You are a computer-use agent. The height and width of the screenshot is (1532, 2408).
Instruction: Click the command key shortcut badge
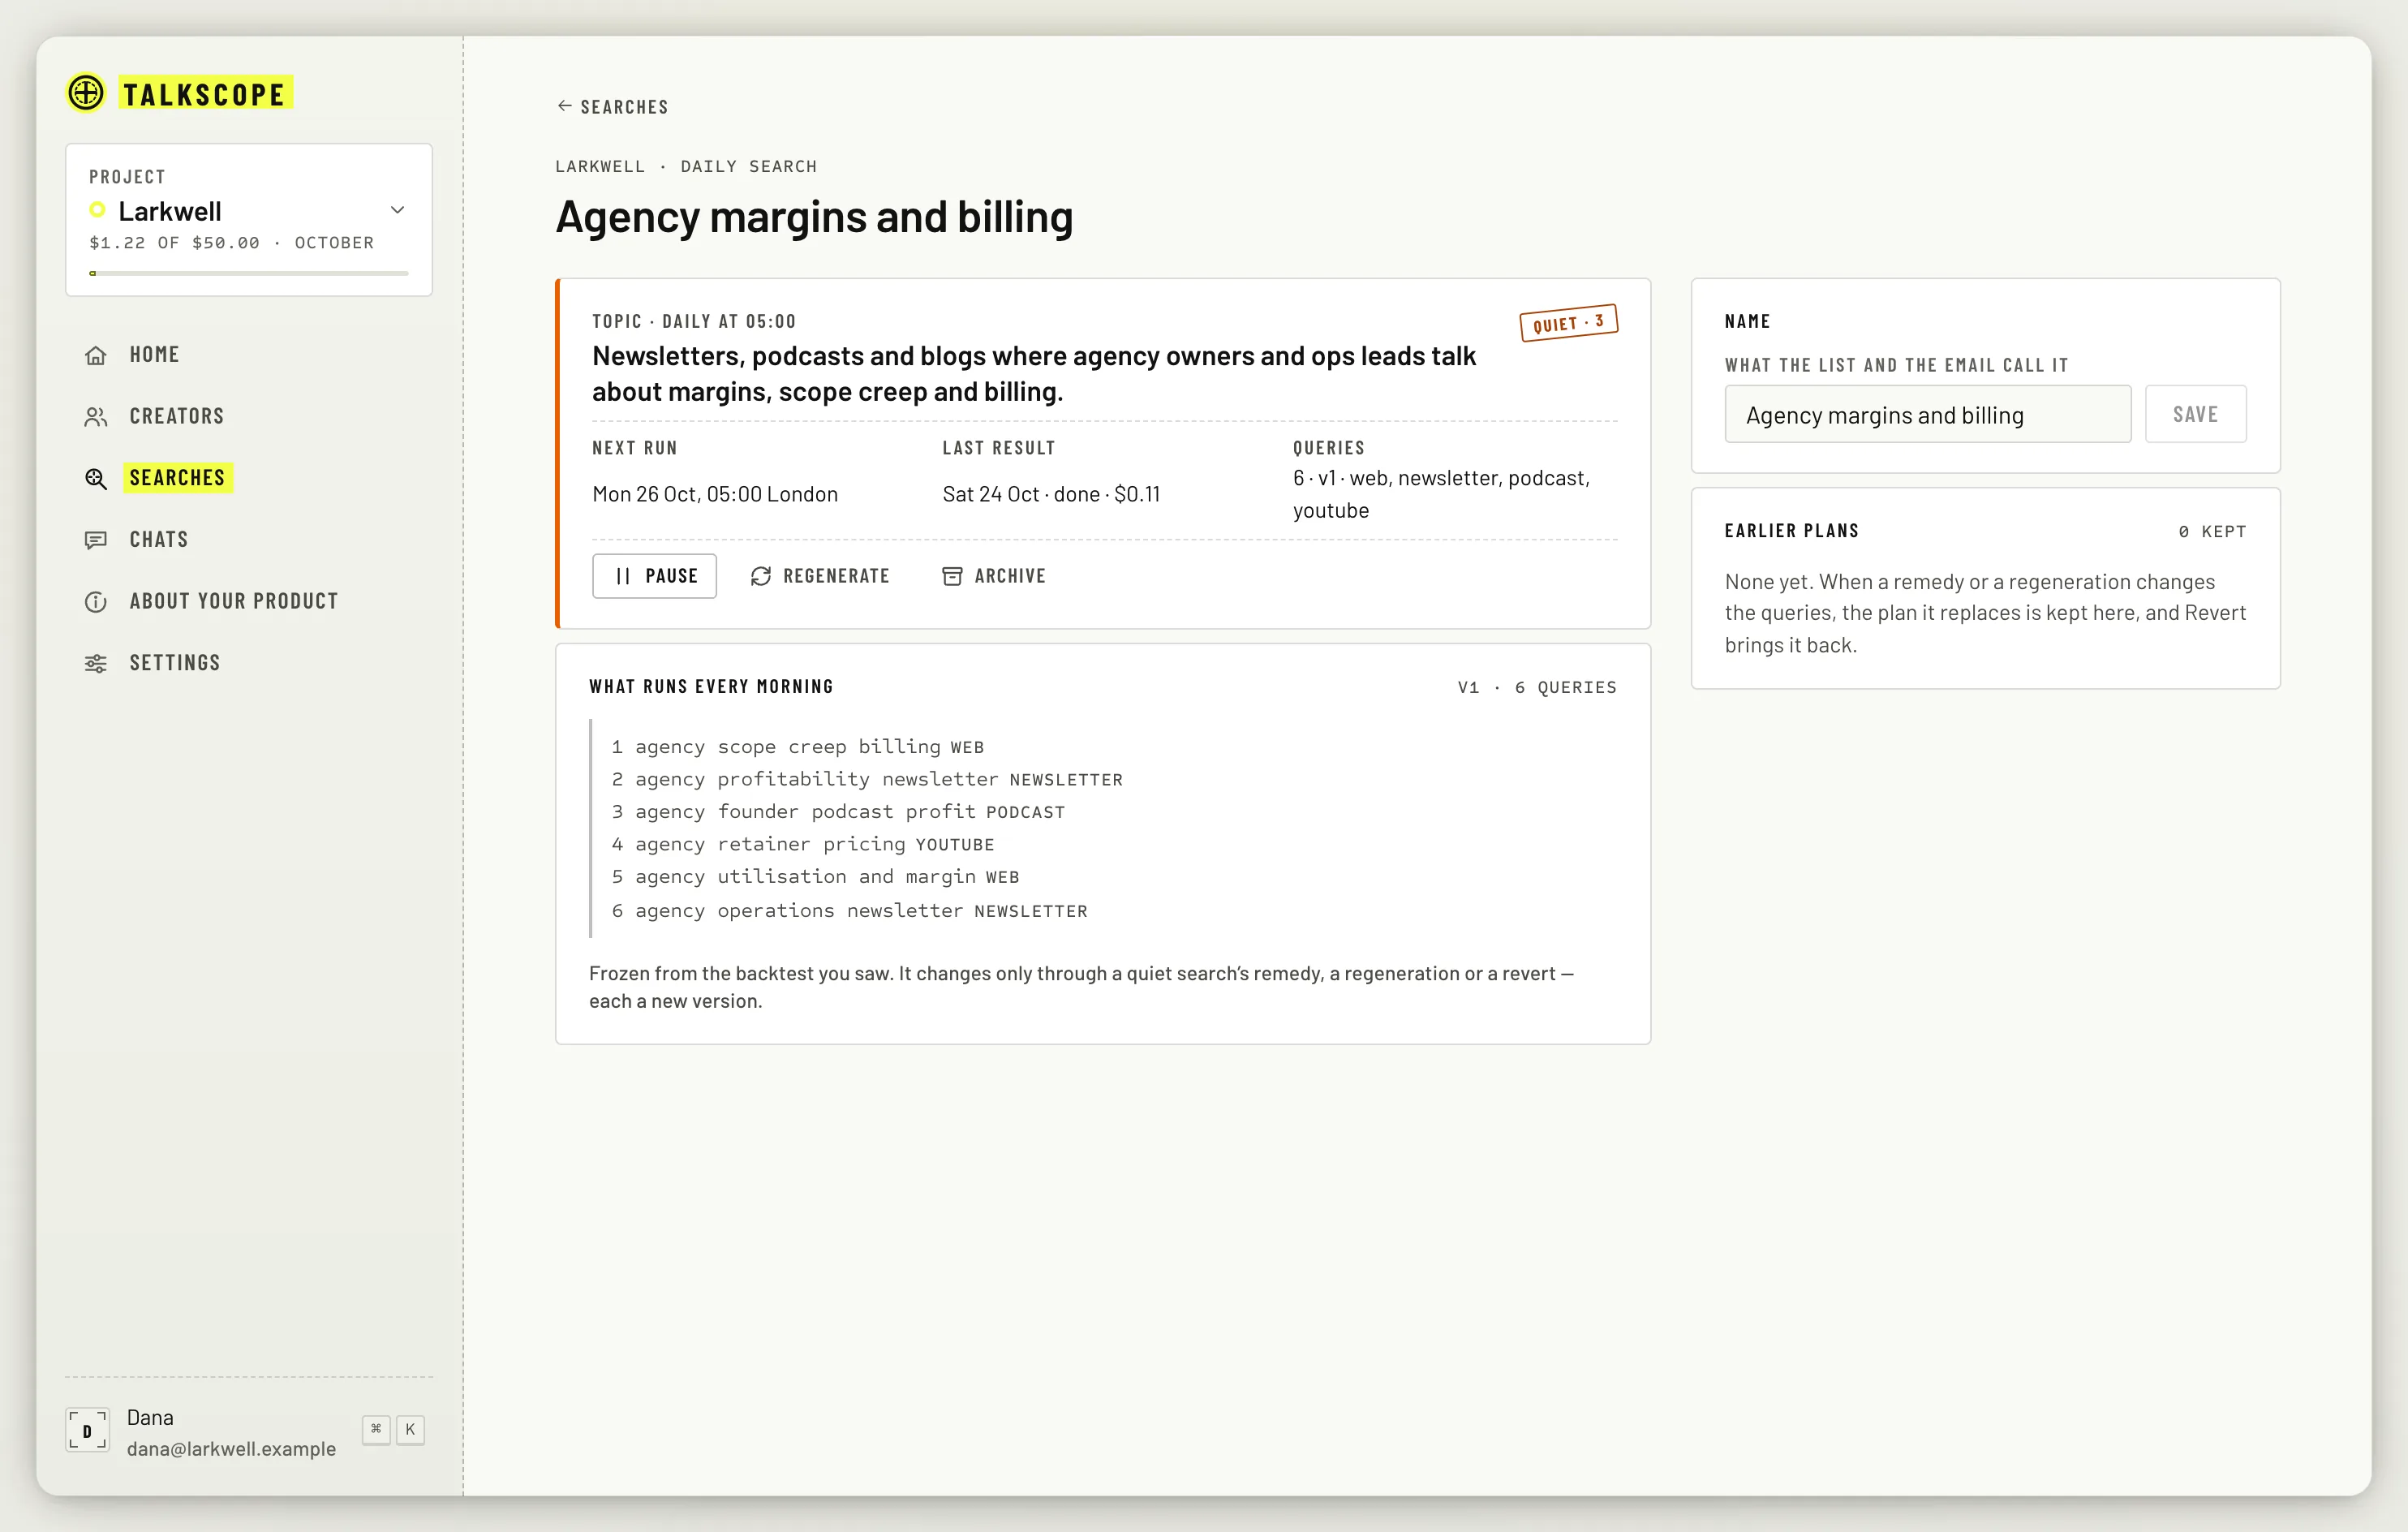coord(376,1430)
